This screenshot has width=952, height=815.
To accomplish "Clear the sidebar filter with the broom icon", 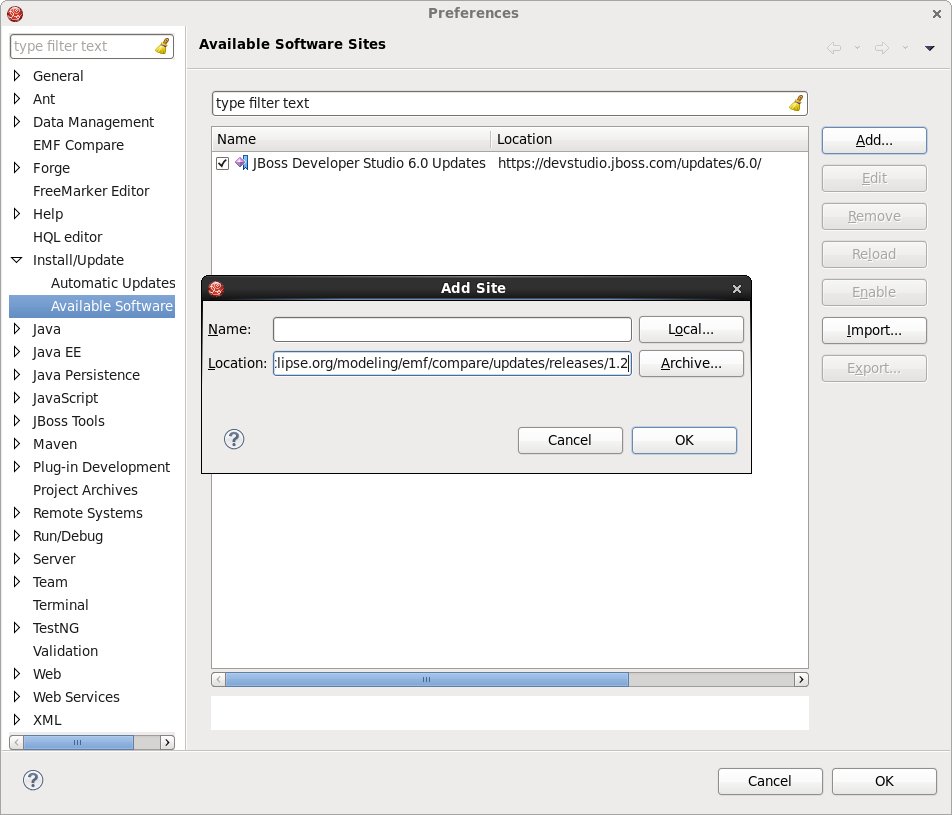I will pyautogui.click(x=162, y=46).
